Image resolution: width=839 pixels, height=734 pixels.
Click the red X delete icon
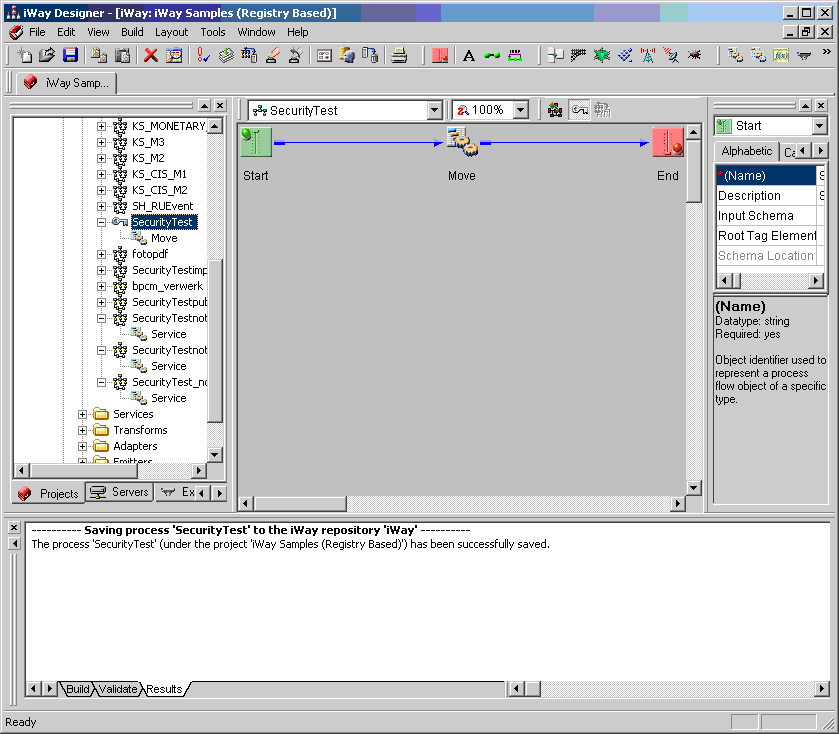[151, 55]
